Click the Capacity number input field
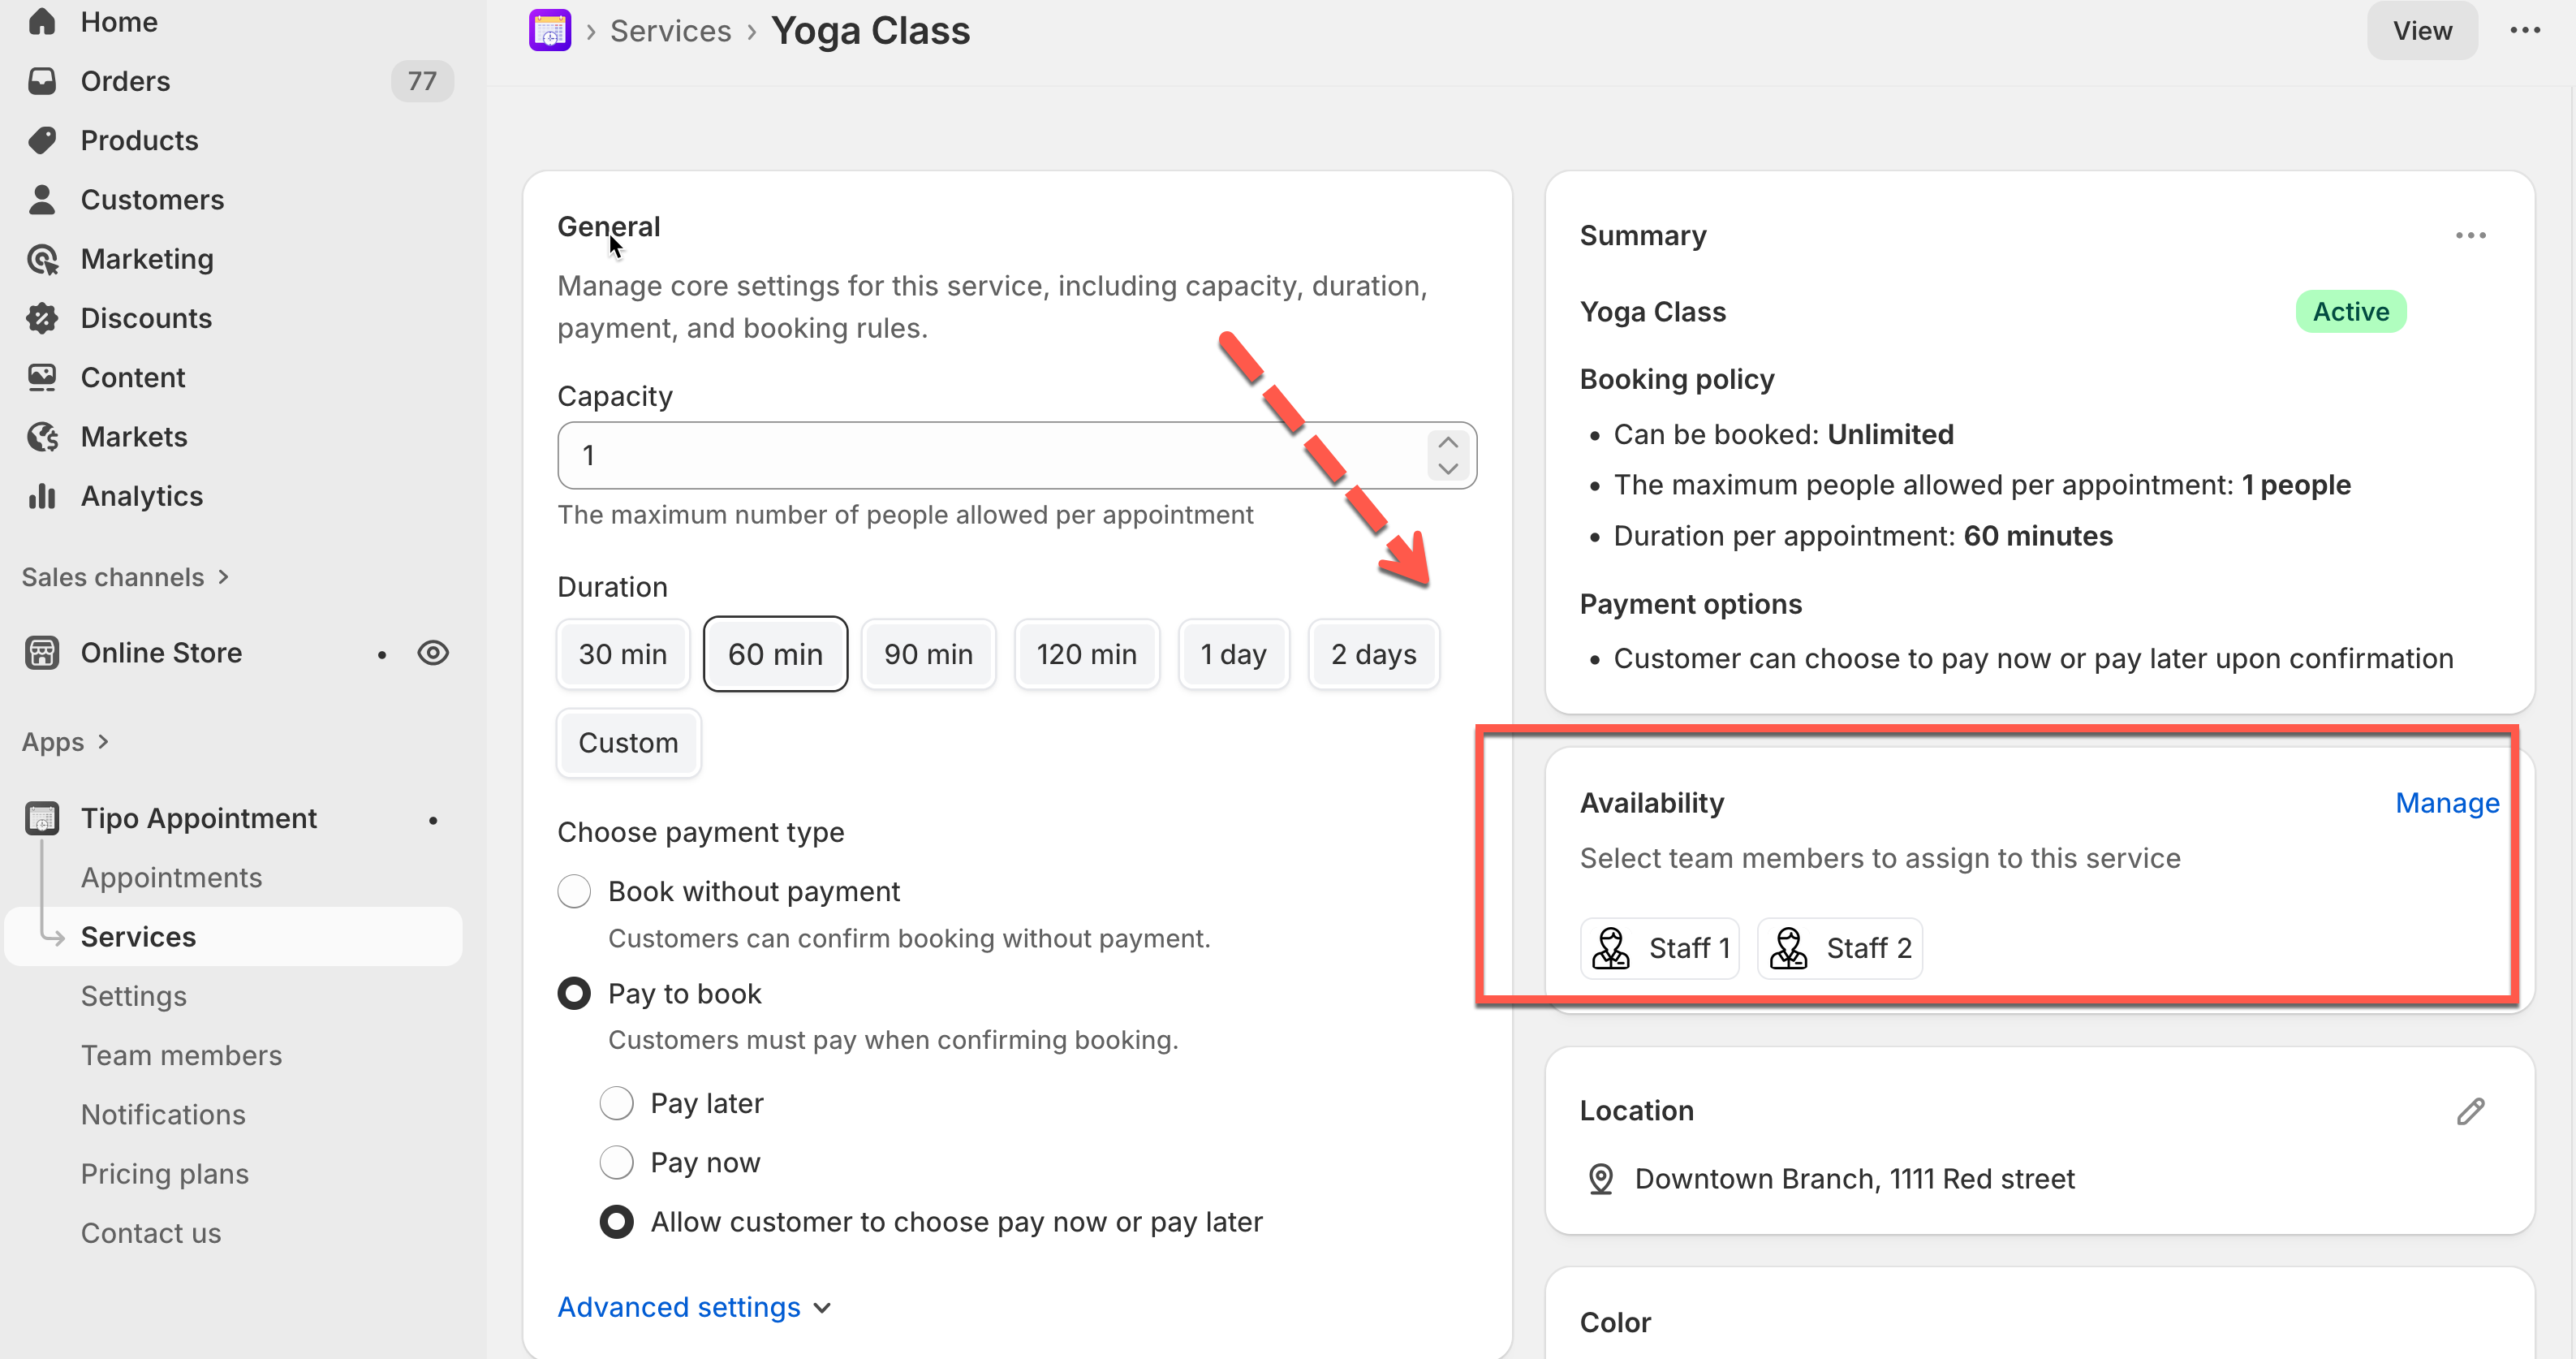Image resolution: width=2576 pixels, height=1359 pixels. (x=990, y=455)
